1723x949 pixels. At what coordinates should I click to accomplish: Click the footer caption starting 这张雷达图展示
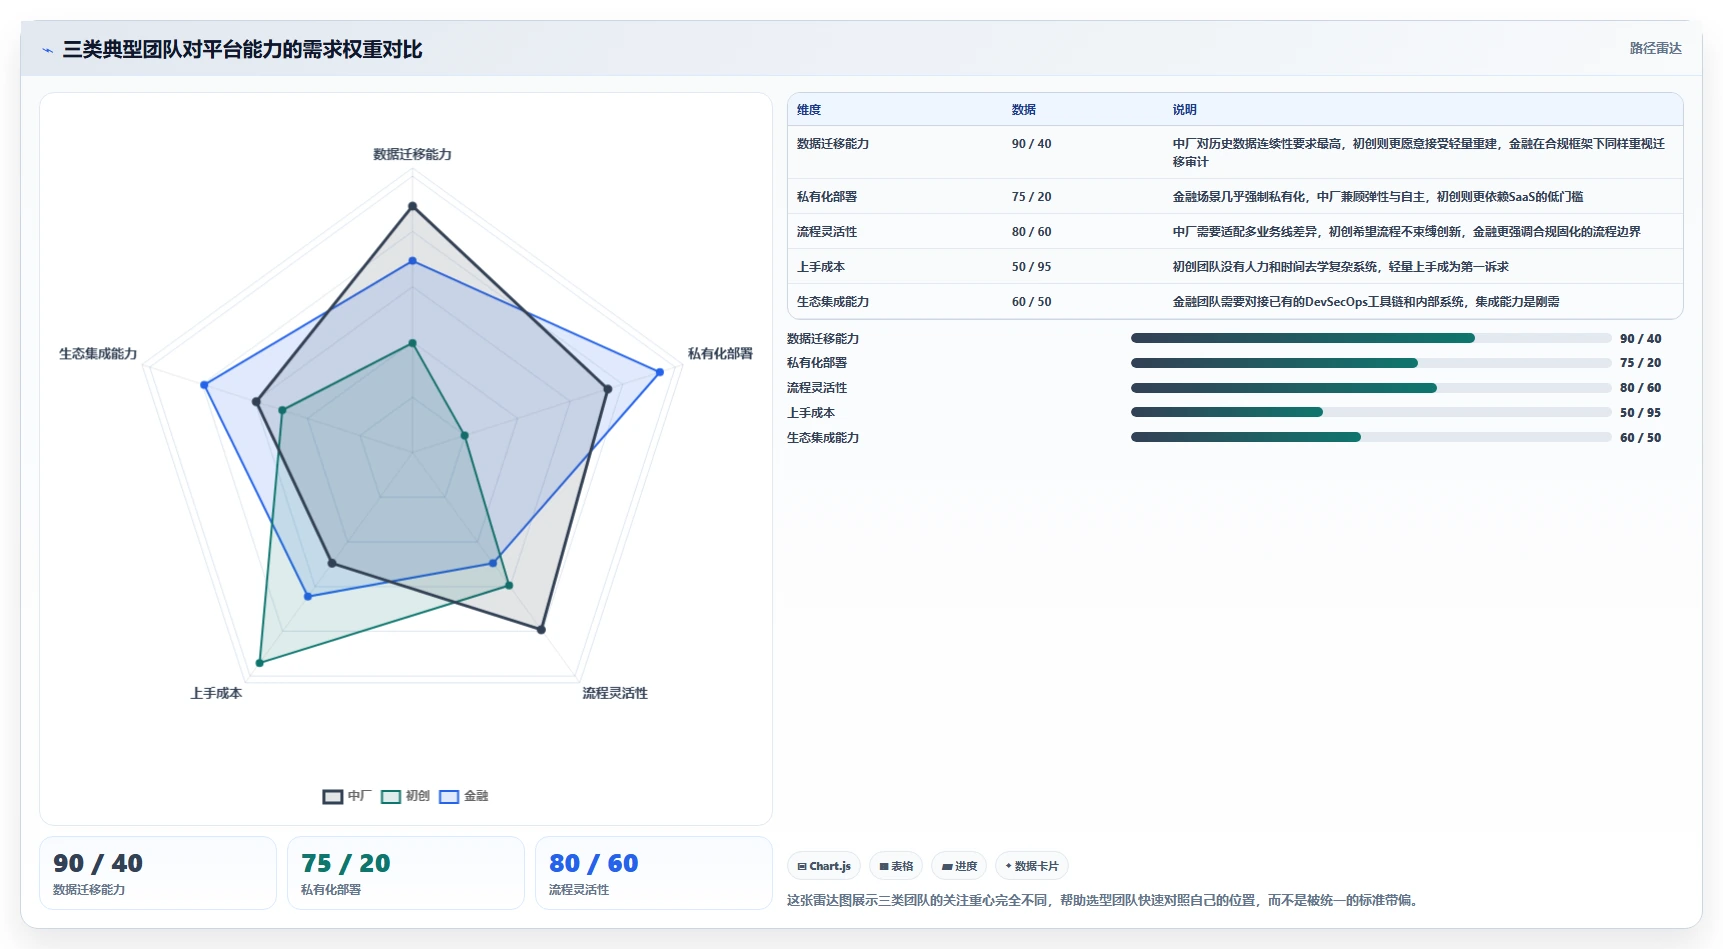click(1104, 900)
